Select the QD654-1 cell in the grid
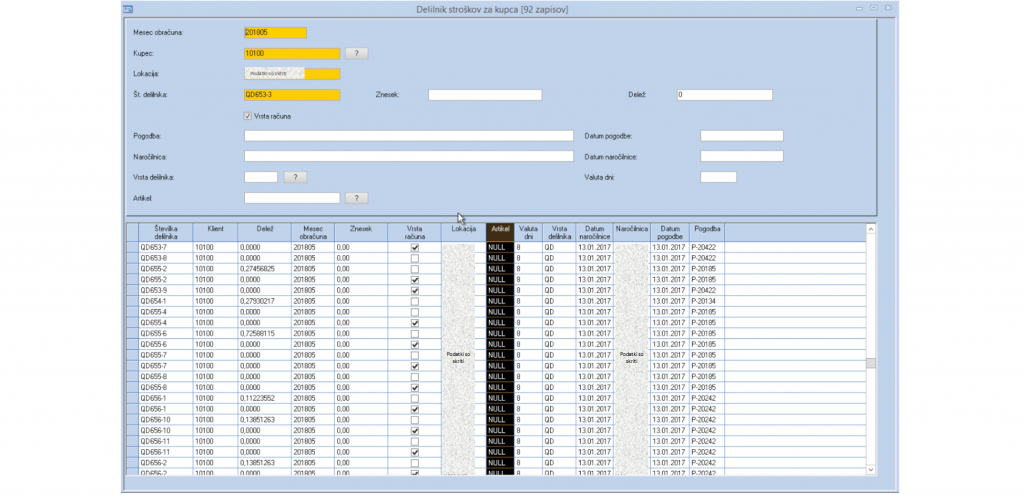The height and width of the screenshot is (495, 1024). point(166,301)
